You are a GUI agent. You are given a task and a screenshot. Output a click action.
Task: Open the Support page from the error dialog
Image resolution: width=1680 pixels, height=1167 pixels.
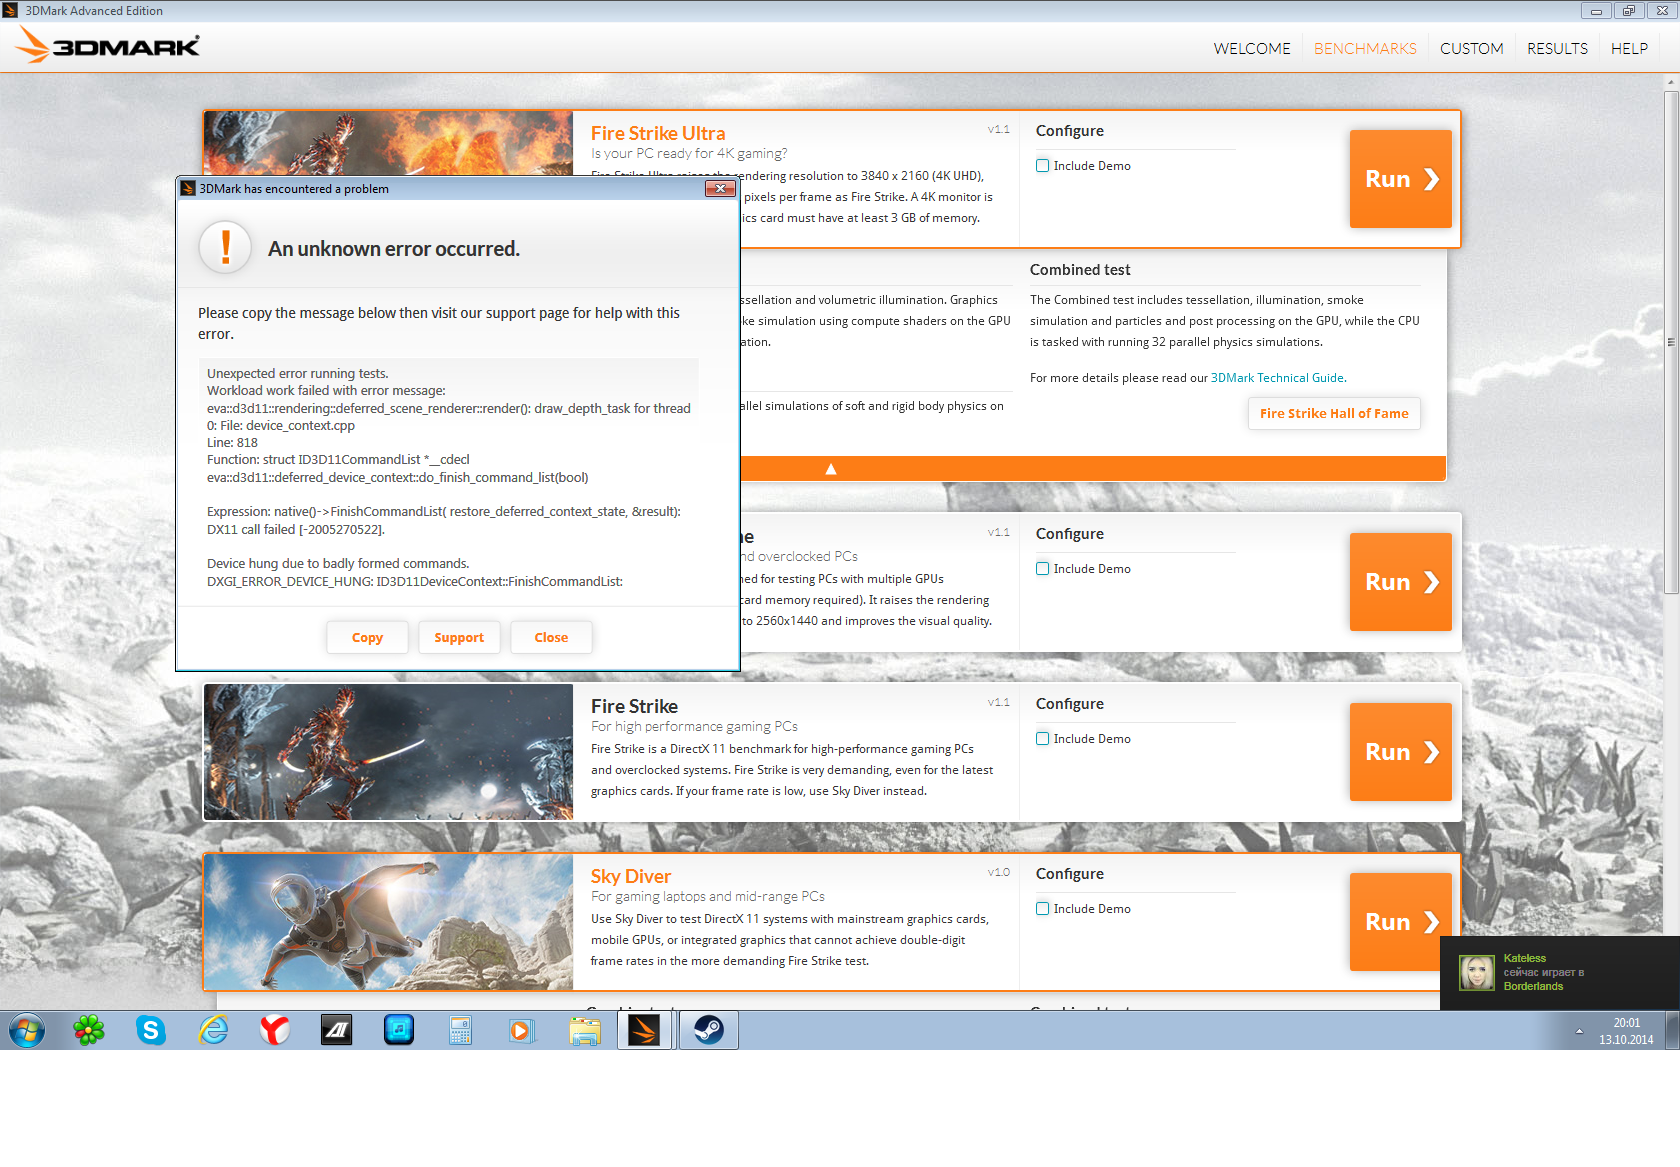click(x=459, y=637)
